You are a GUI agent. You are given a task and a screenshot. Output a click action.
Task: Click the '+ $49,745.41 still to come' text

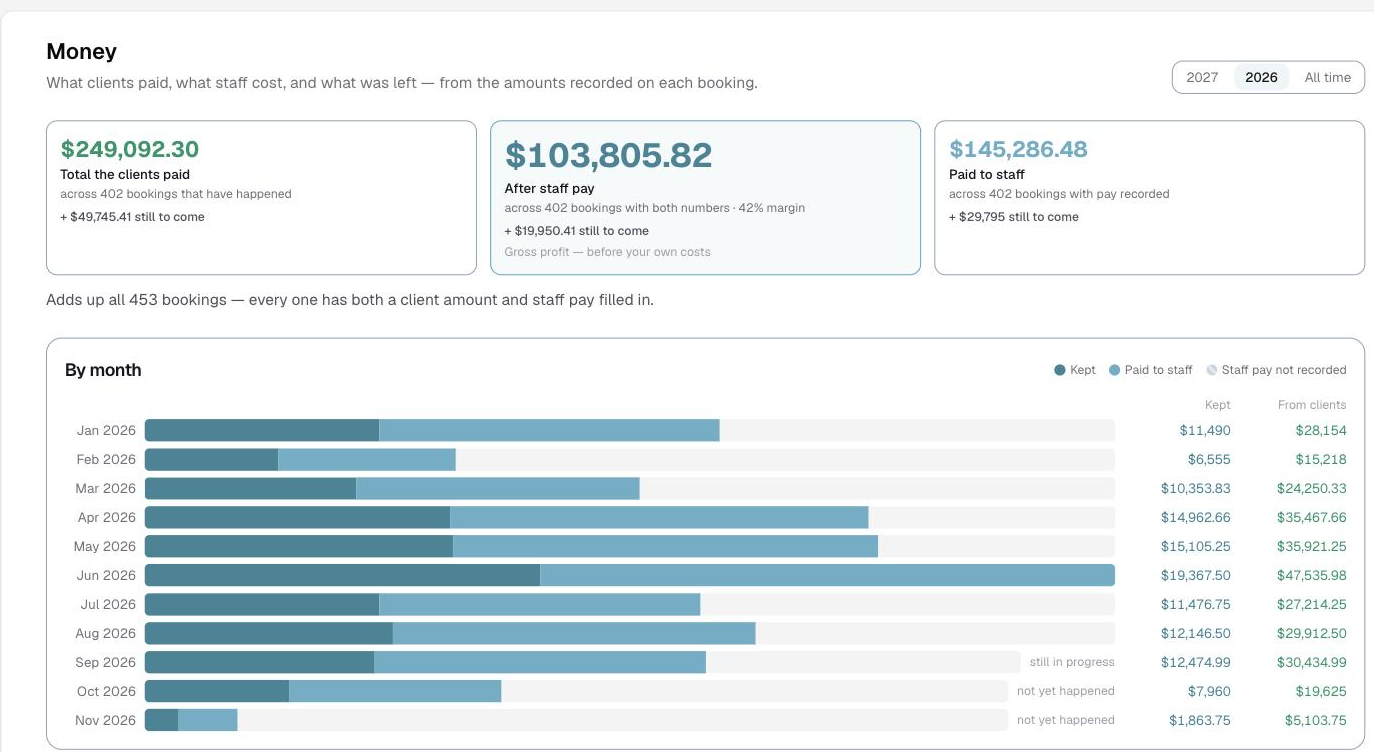(x=132, y=217)
